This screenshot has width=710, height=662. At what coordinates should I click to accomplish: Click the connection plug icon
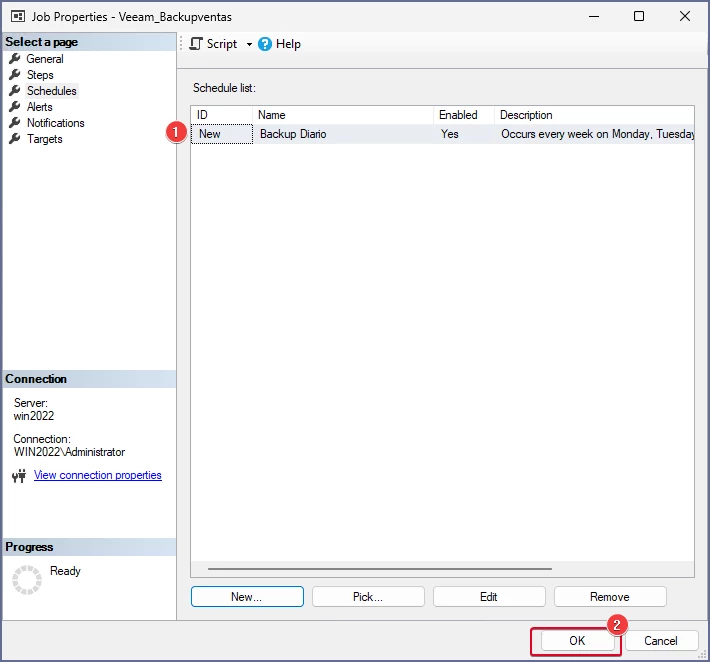pyautogui.click(x=19, y=476)
